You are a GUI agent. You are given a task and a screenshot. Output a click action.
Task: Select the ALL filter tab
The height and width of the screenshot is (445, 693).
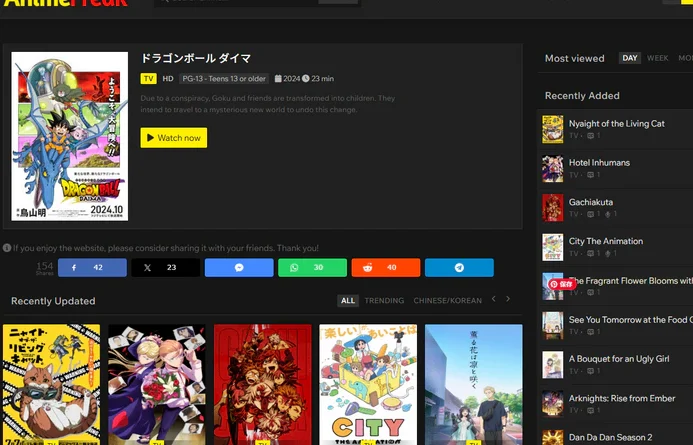click(x=347, y=300)
